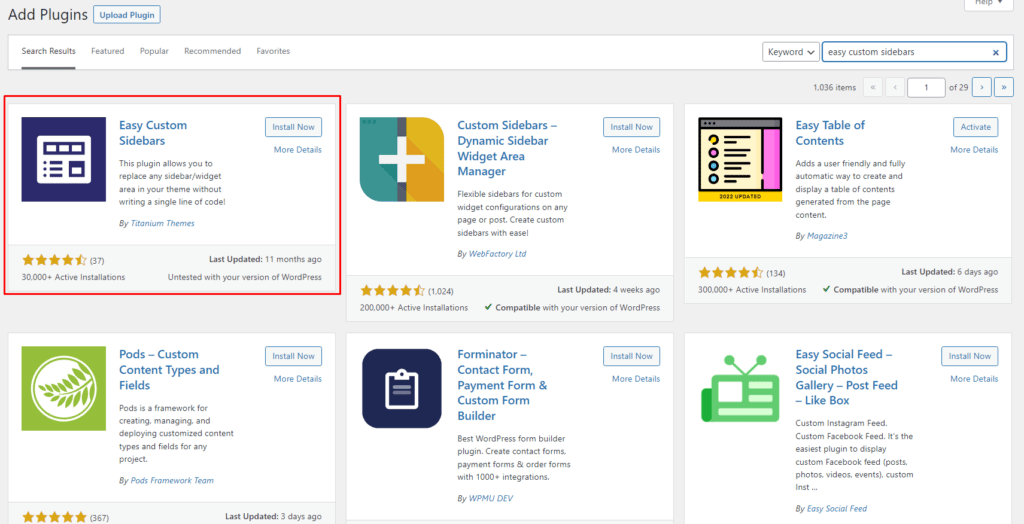Open More Details for Forminator
The height and width of the screenshot is (524, 1024).
click(636, 378)
